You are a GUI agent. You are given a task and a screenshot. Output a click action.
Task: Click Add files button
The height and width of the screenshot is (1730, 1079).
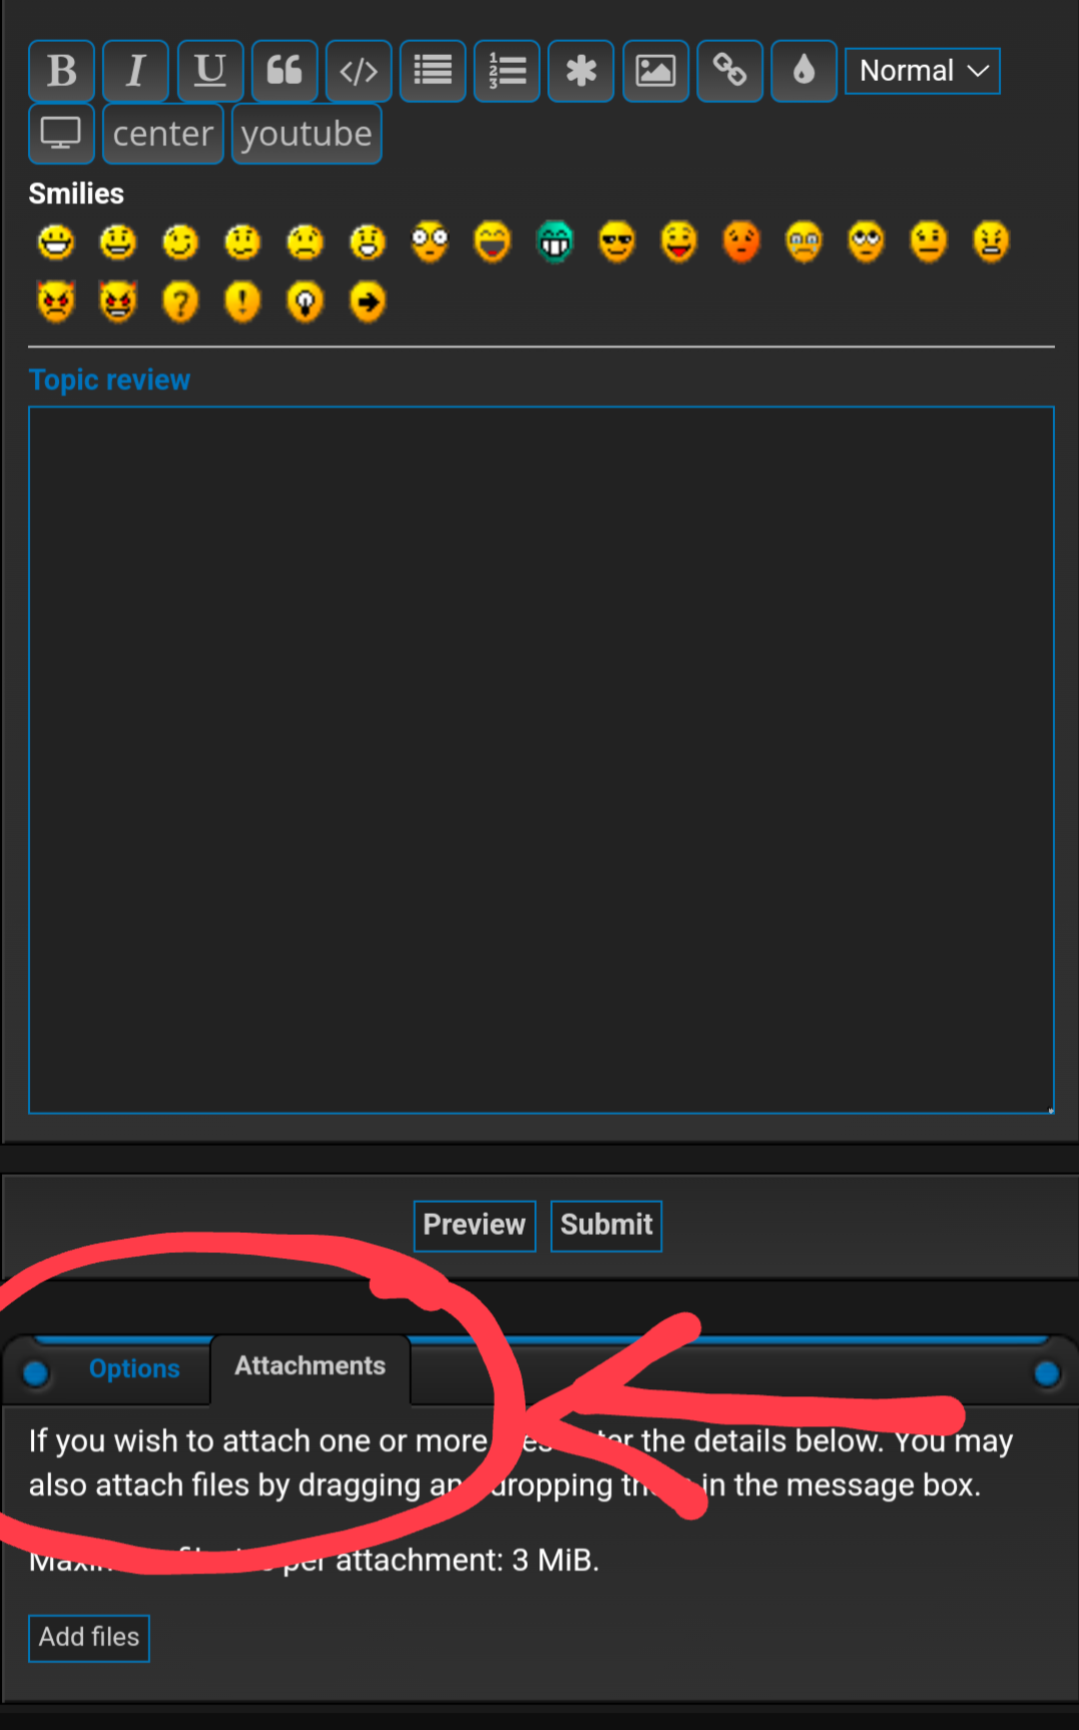89,1637
